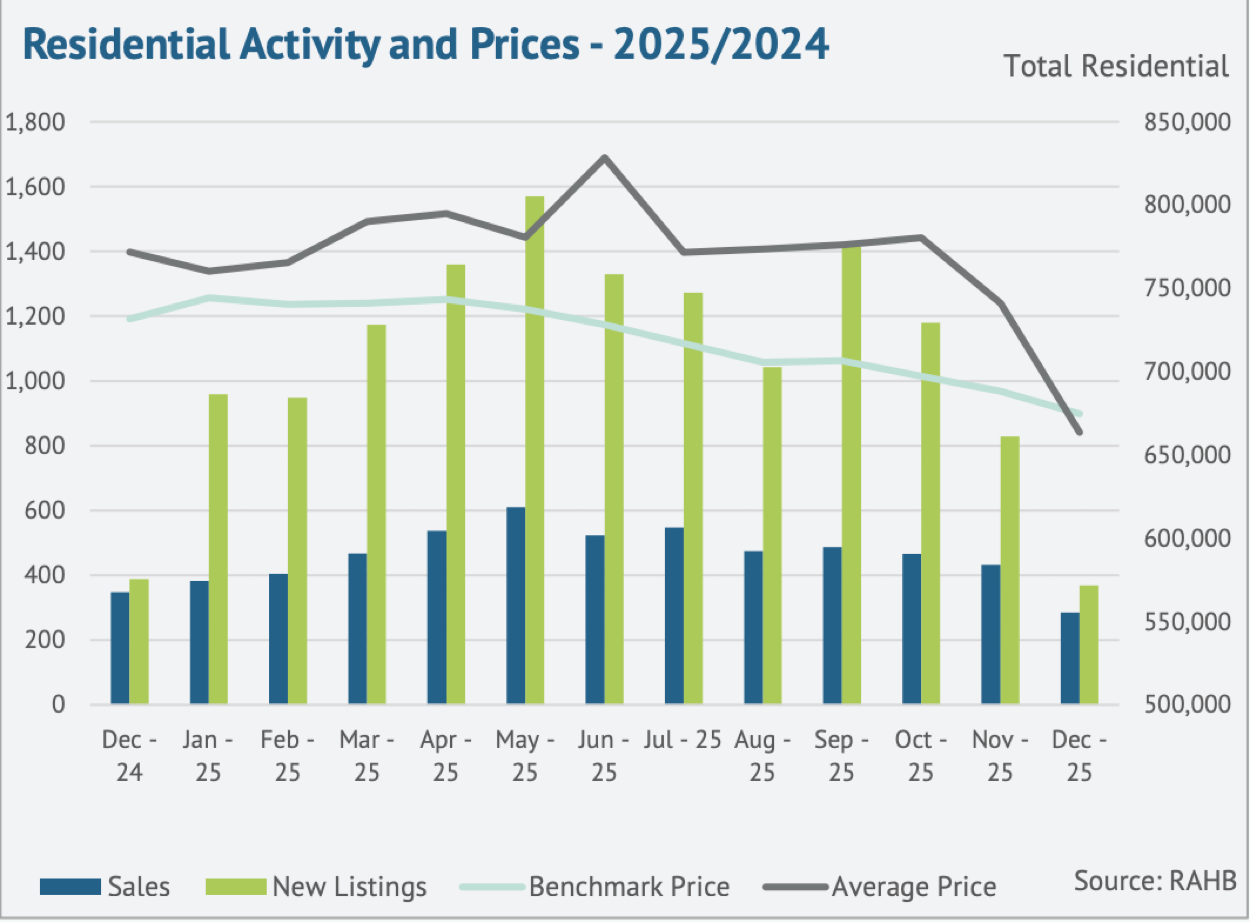Select the tallest May-25 New Listings bar
This screenshot has height=922, width=1250.
pyautogui.click(x=537, y=450)
